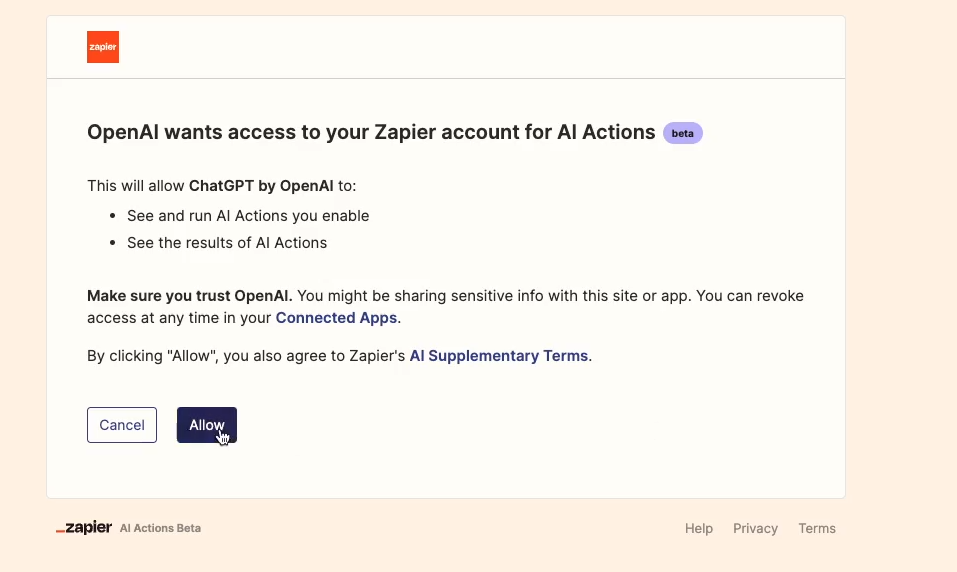Open the AI Supplementary Terms link
Image resolution: width=957 pixels, height=572 pixels.
[x=499, y=355]
